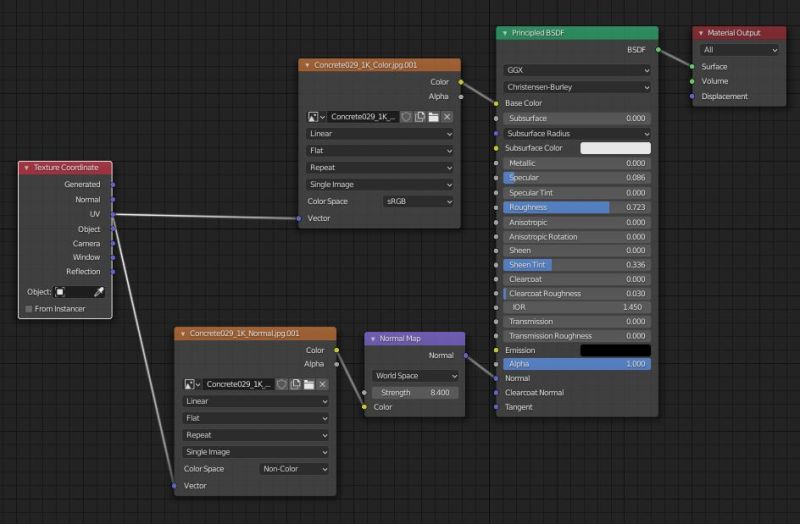Enable From Instancer checkbox

[x=29, y=309]
